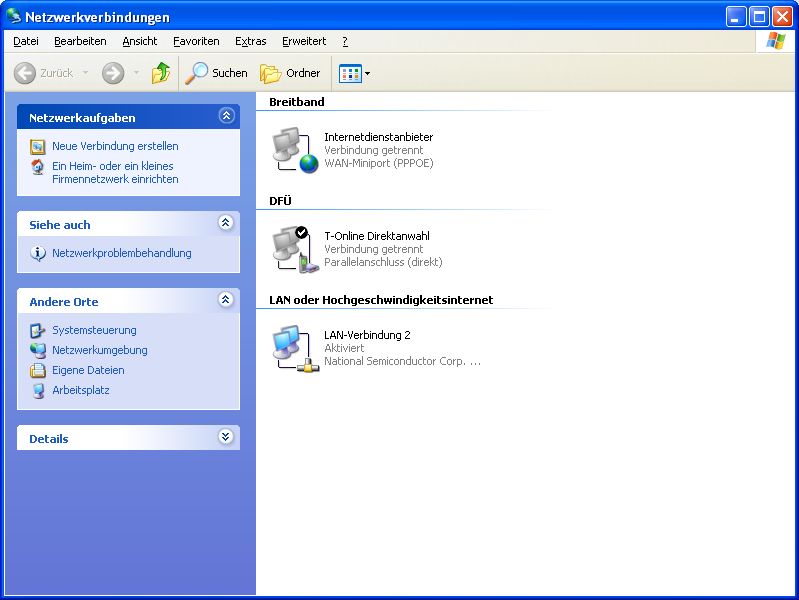
Task: Open the Ansicht views dropdown button
Action: (x=354, y=73)
